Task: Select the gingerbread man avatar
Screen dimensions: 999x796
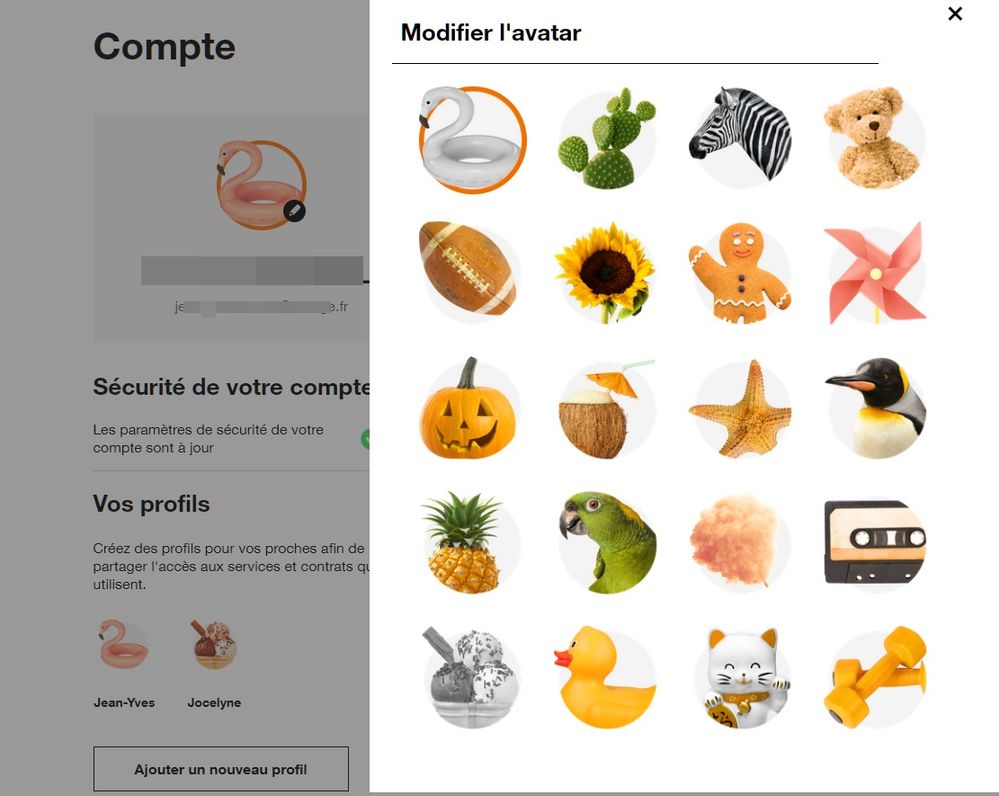Action: coord(741,273)
